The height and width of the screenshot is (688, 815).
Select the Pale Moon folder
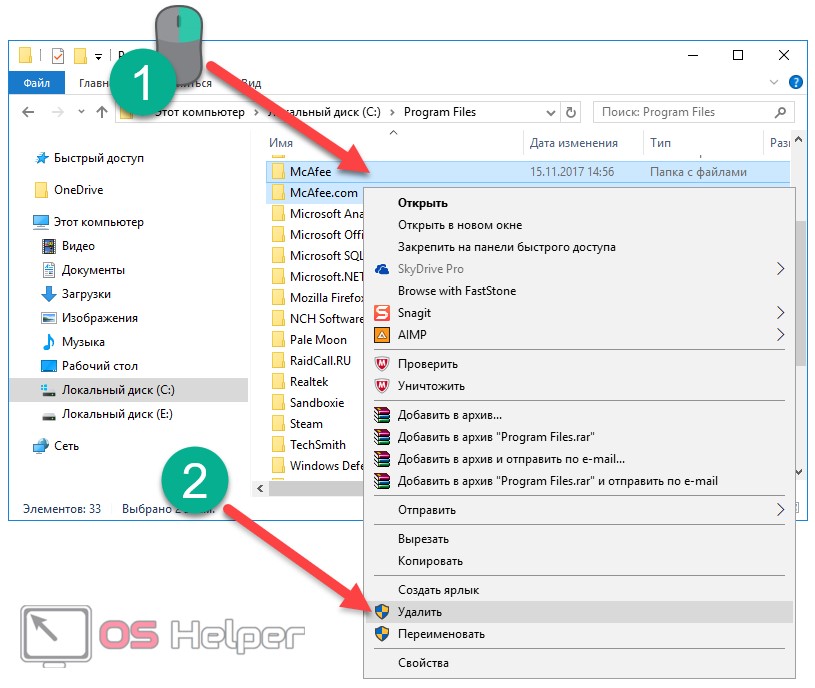tap(318, 340)
